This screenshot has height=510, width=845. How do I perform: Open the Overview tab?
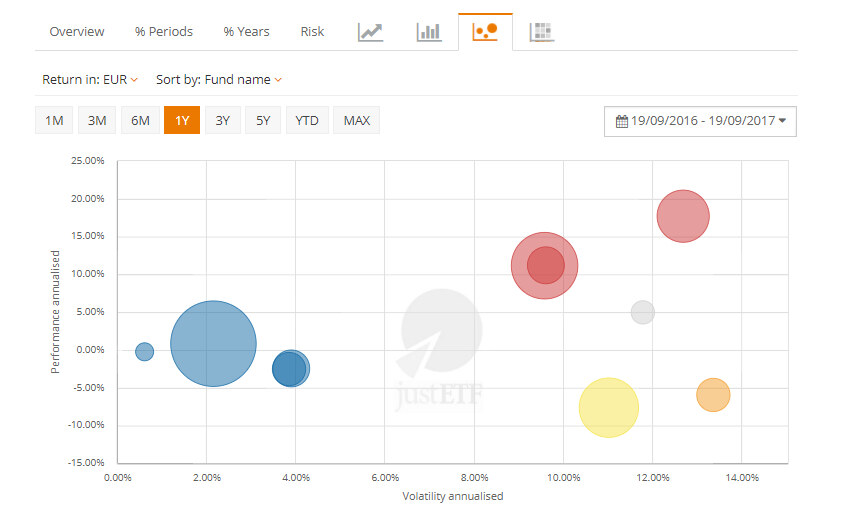coord(77,32)
